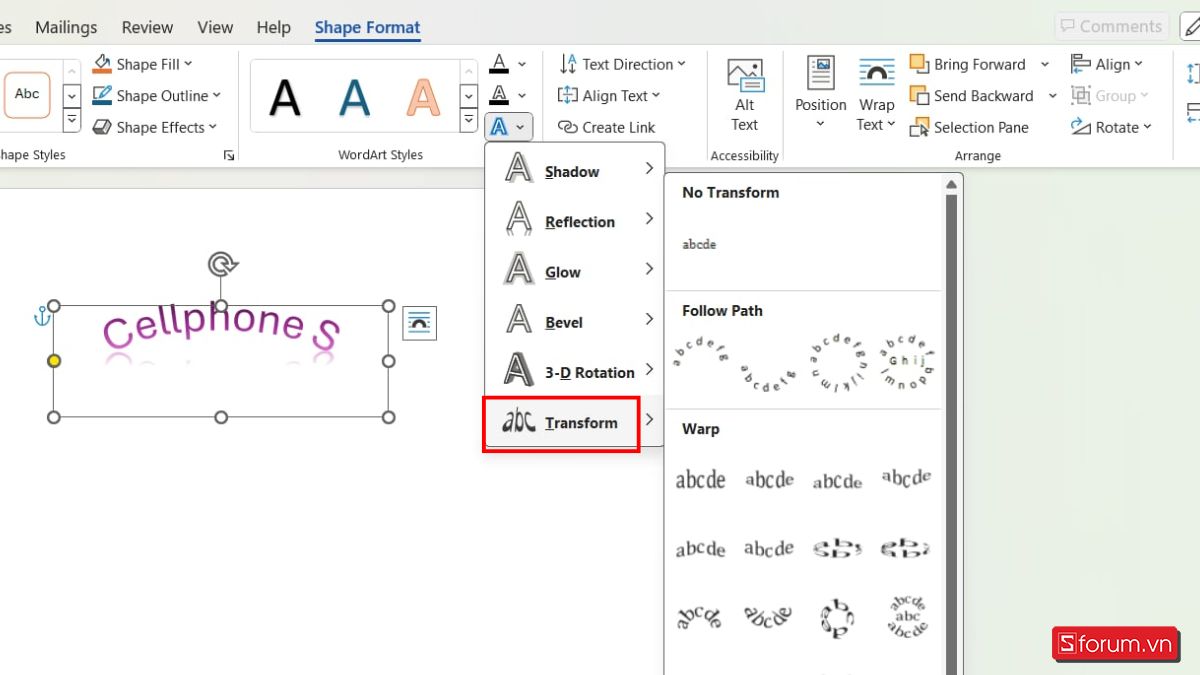Click the rotation handle above the WordArt box

coord(222,264)
